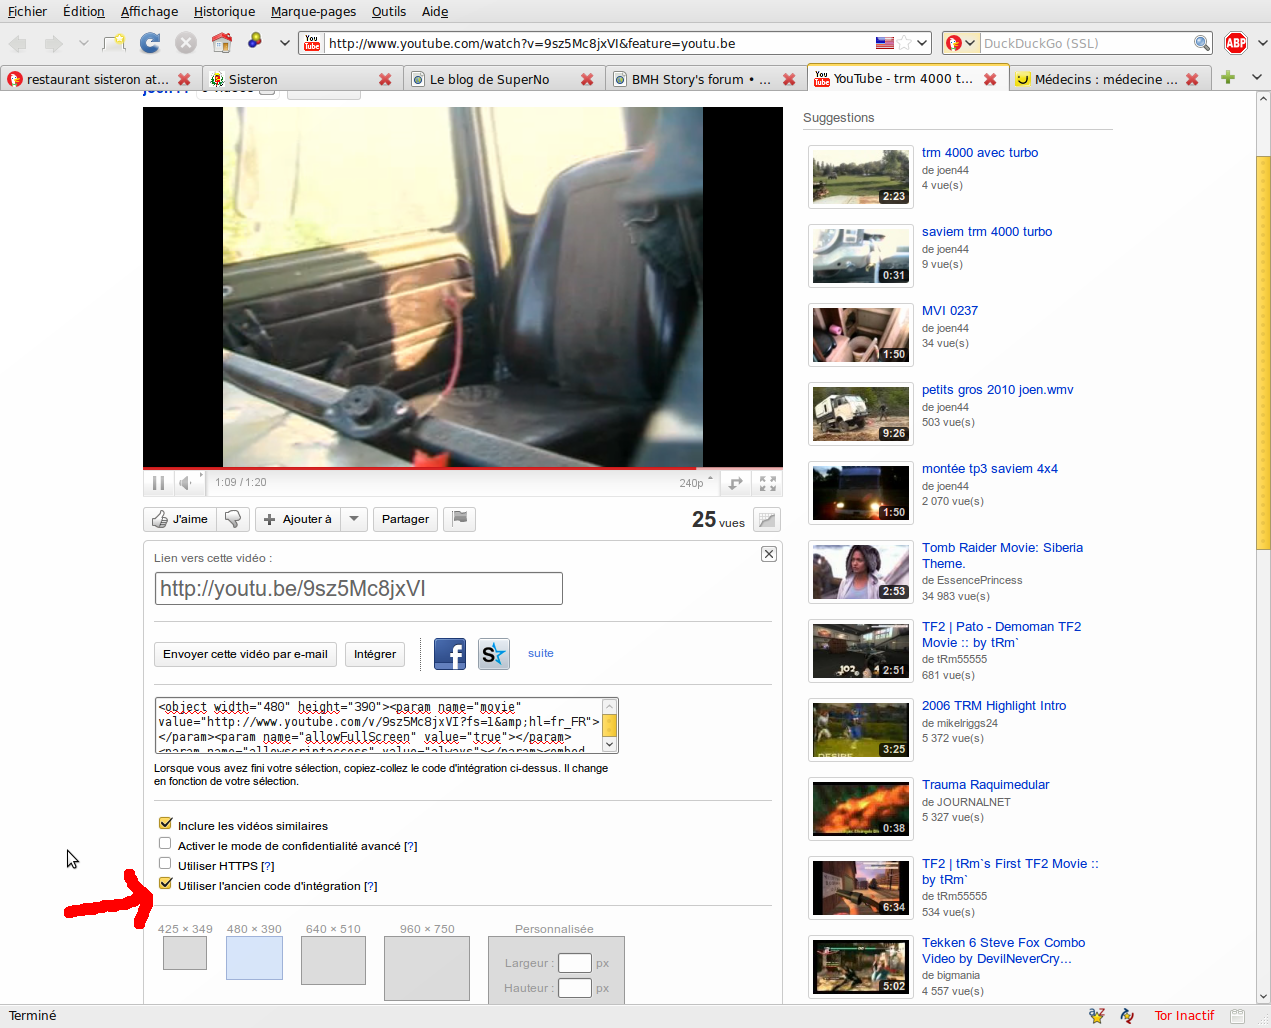Click the Intégrer button
This screenshot has width=1271, height=1028.
tap(375, 654)
